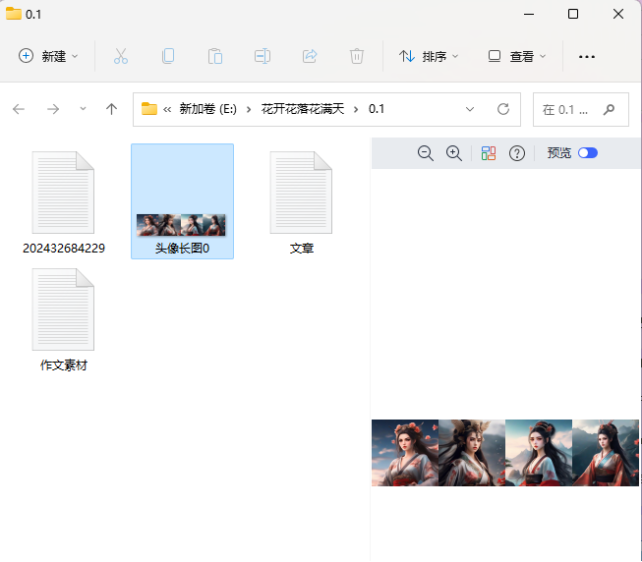The width and height of the screenshot is (642, 562).
Task: Expand the recent locations chevron
Action: pos(83,109)
